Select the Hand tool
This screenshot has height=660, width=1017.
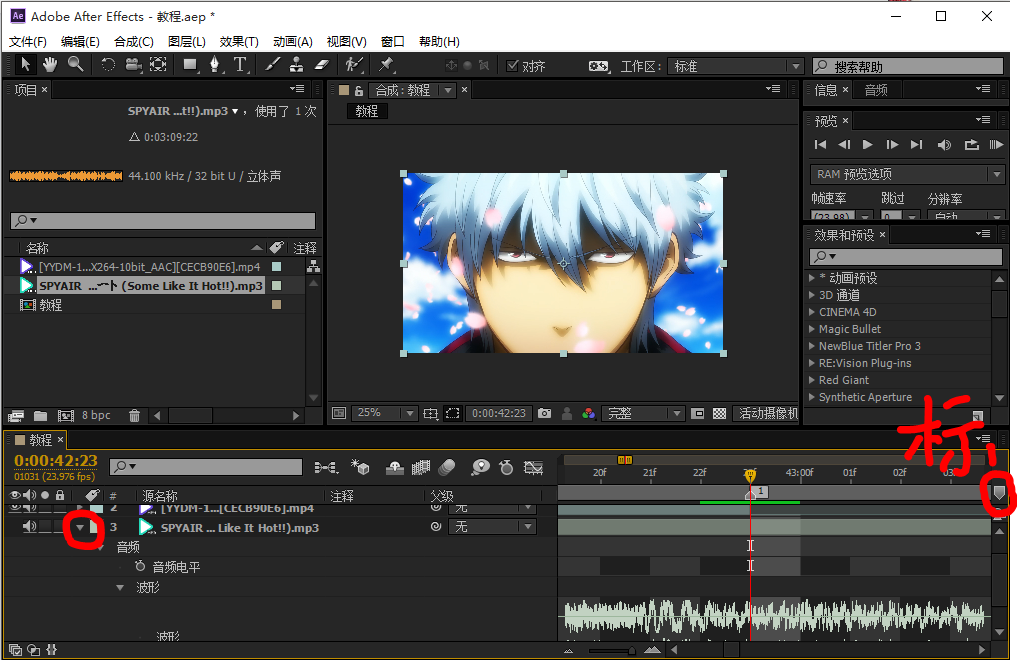50,64
